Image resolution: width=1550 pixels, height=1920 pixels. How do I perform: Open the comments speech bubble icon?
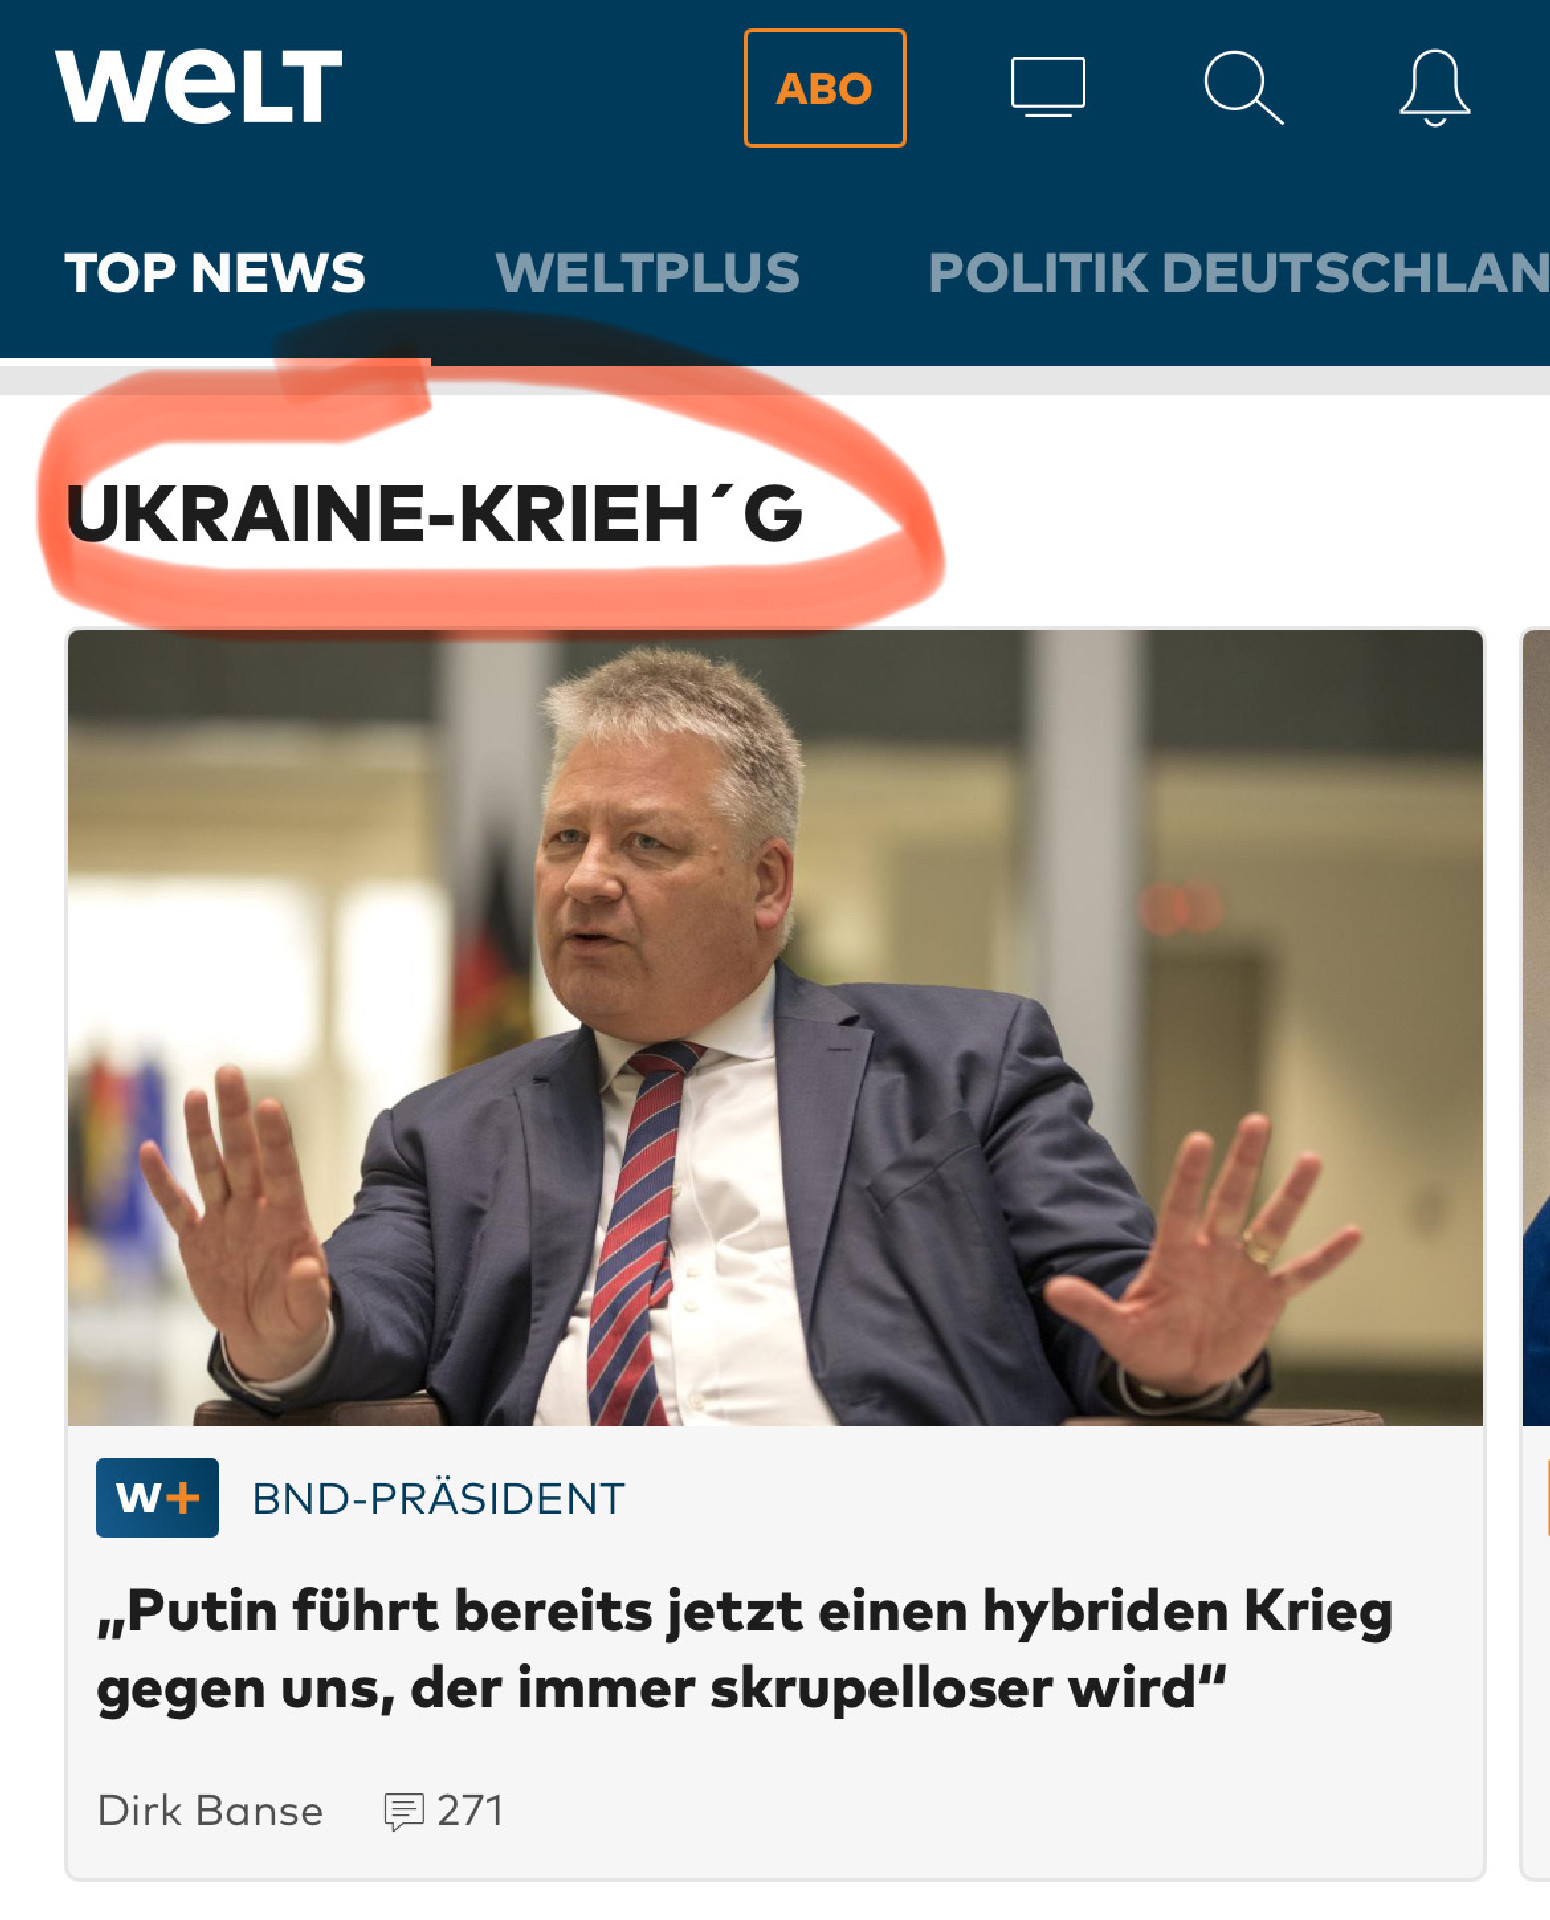pos(404,1811)
